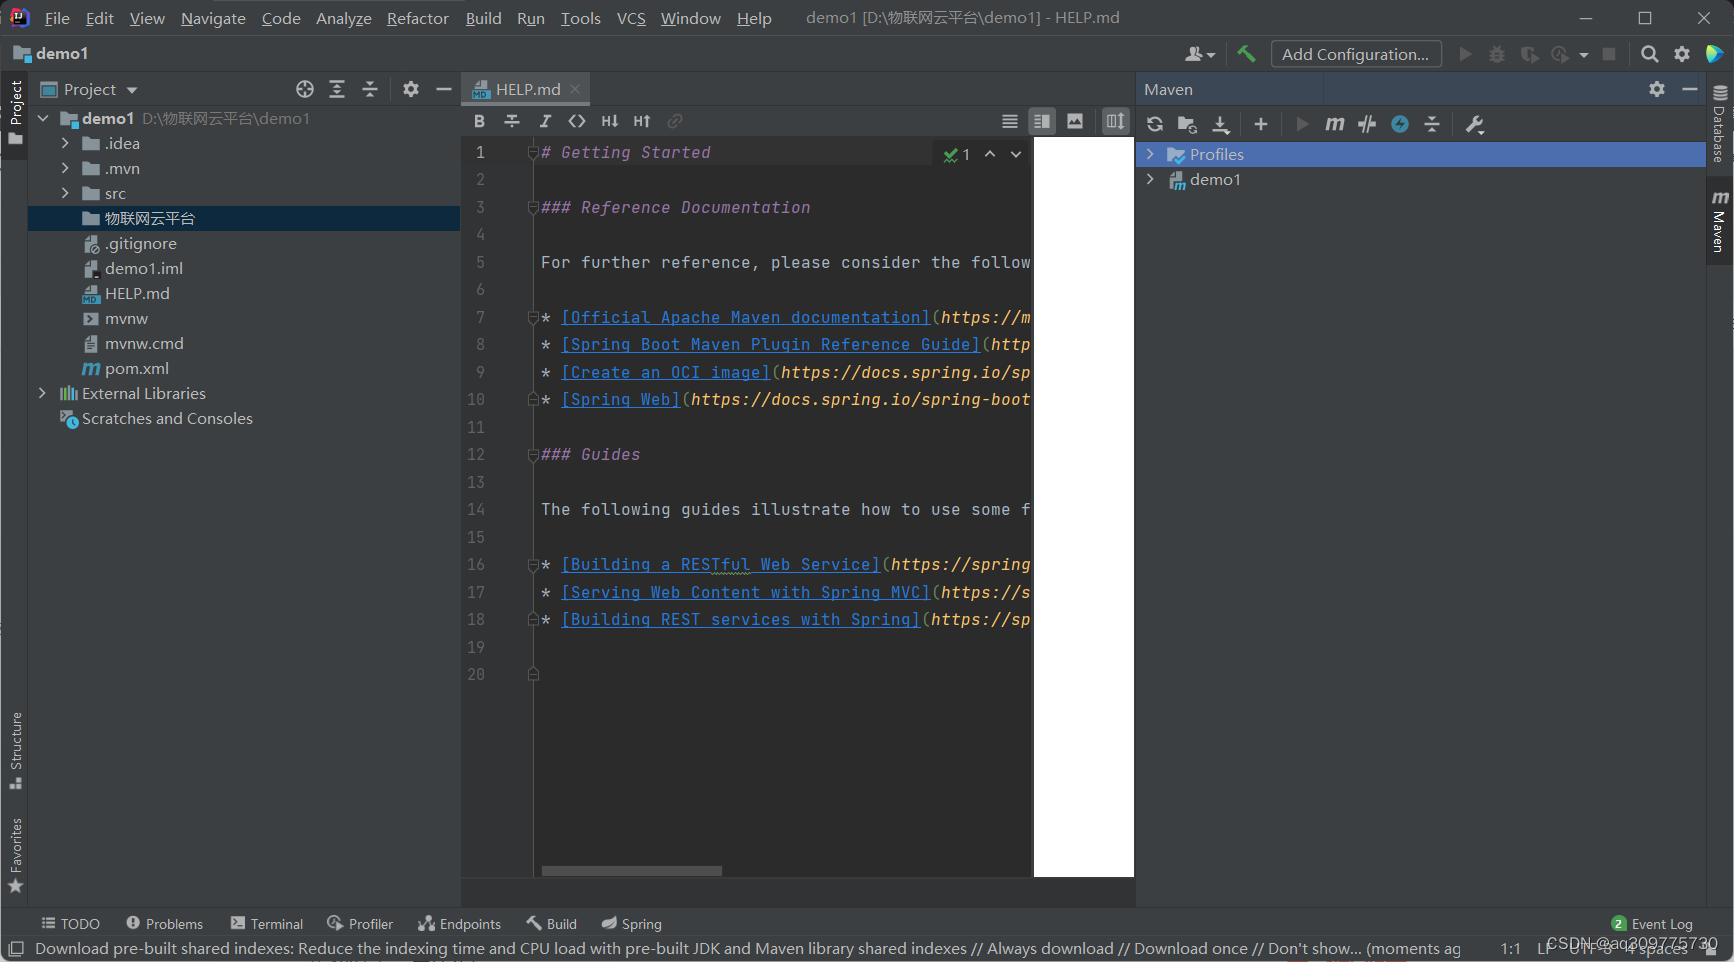Open Maven settings with the wrench icon
1734x962 pixels.
(x=1475, y=124)
